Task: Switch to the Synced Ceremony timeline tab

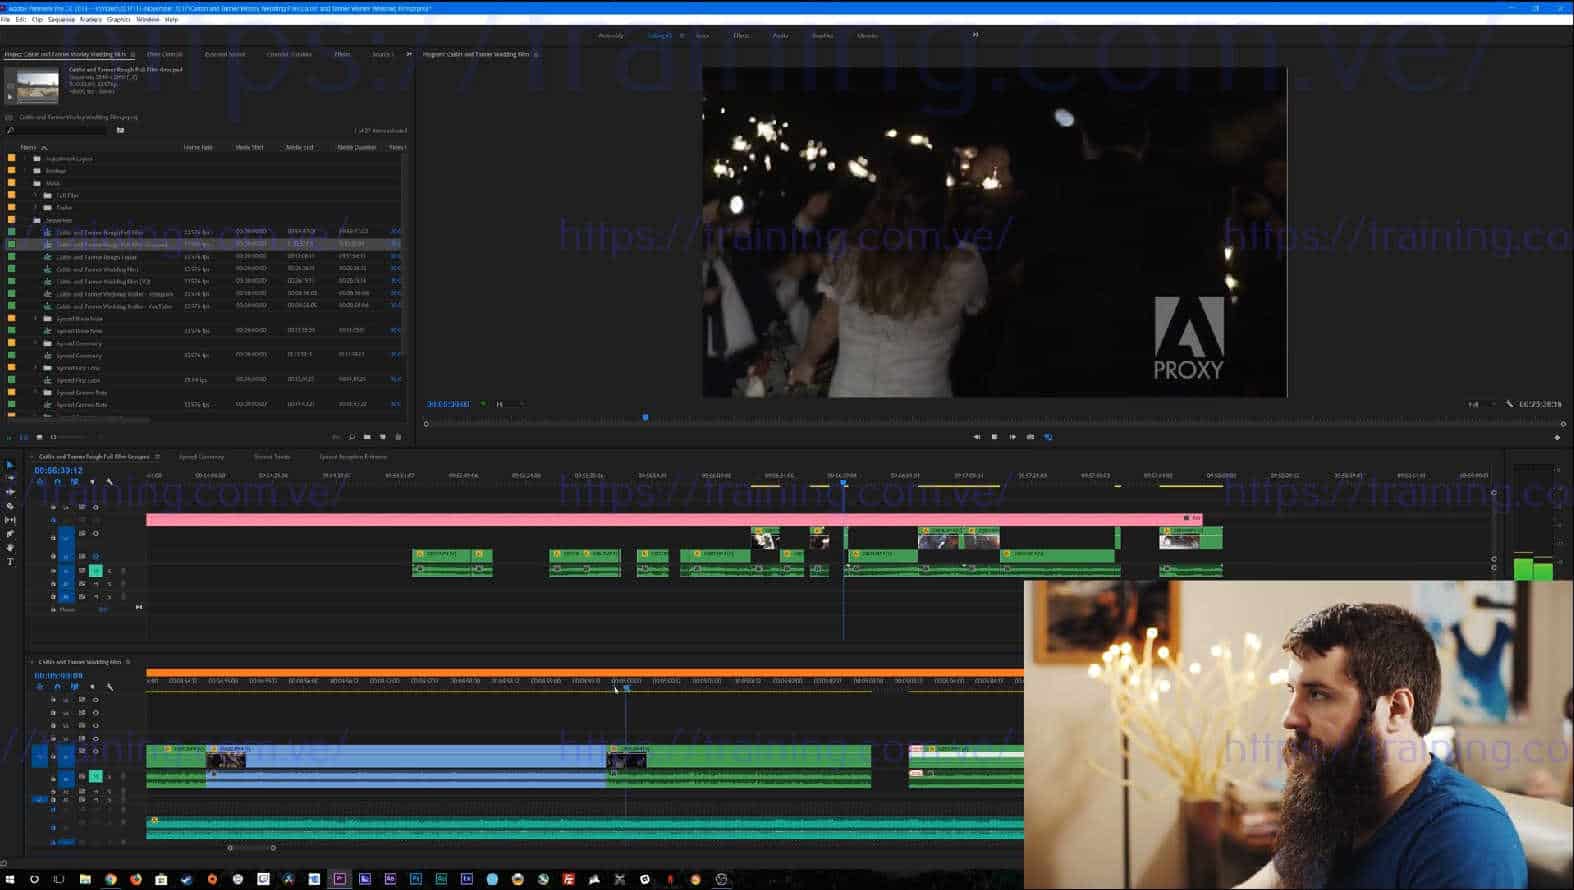Action: (x=201, y=457)
